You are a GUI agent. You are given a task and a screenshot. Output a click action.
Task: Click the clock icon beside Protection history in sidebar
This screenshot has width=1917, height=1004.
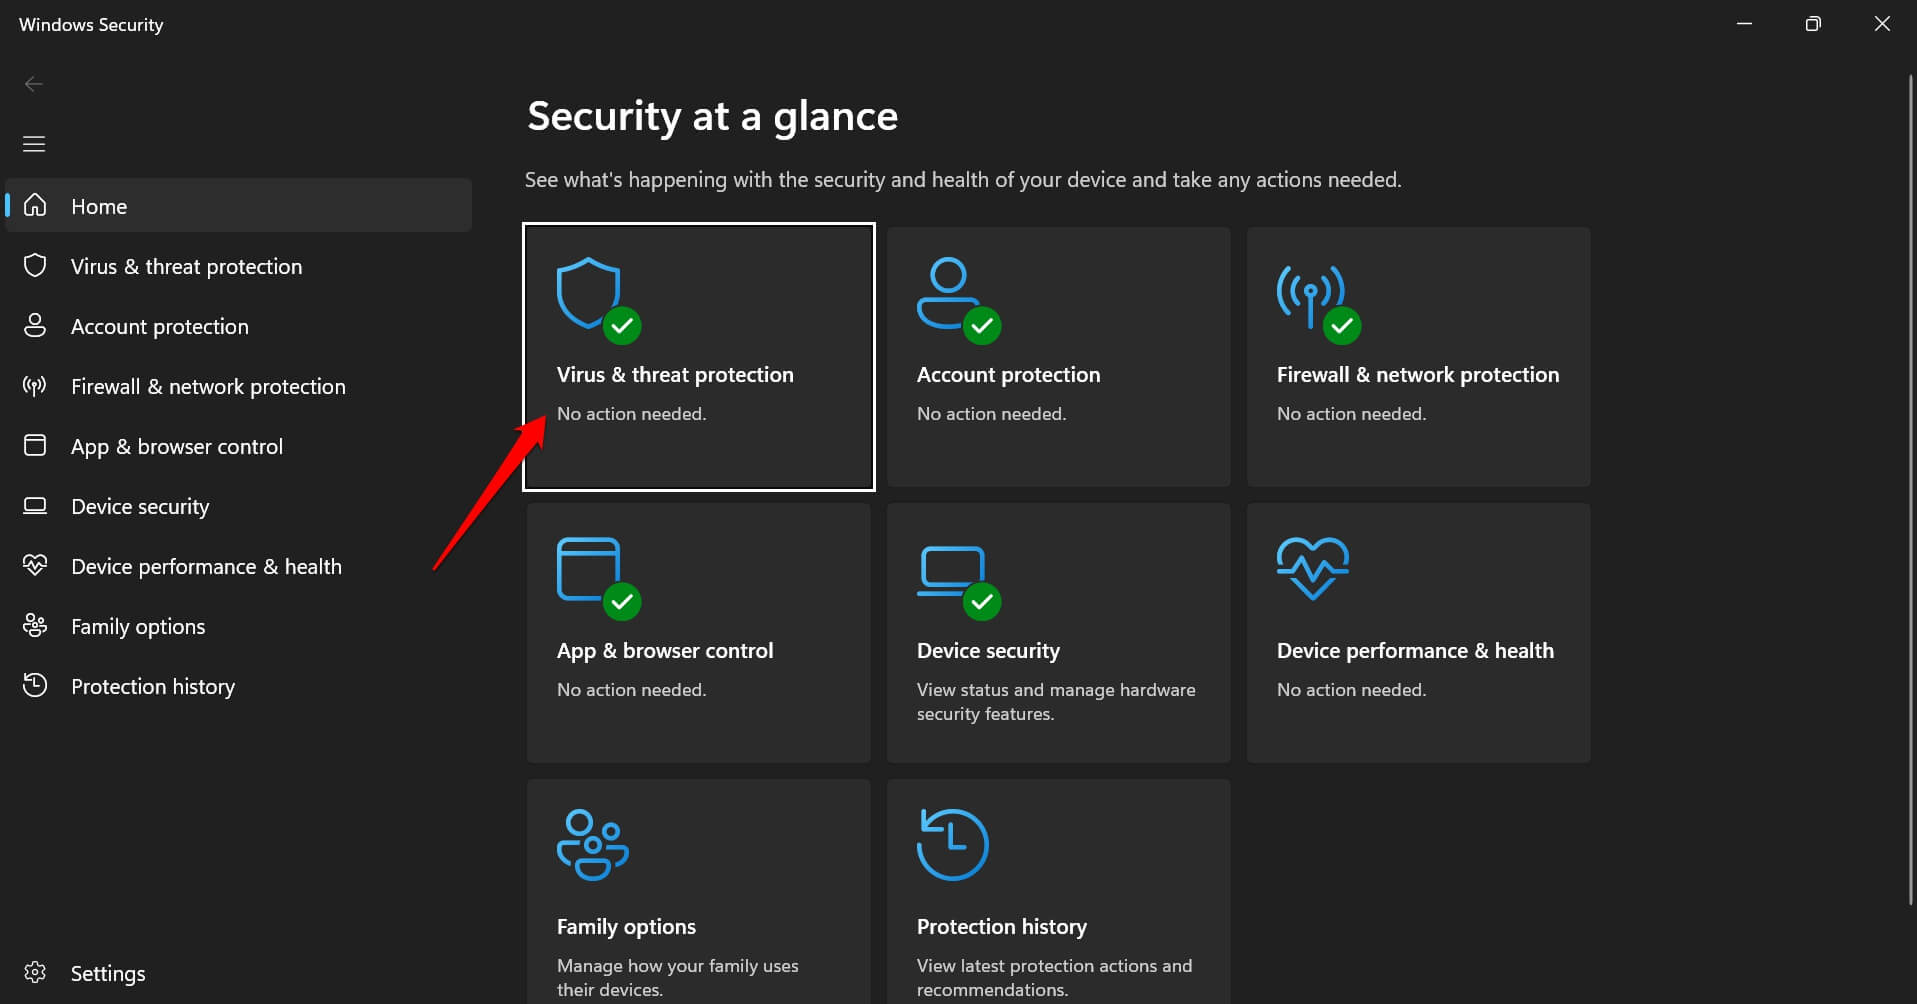pyautogui.click(x=35, y=685)
